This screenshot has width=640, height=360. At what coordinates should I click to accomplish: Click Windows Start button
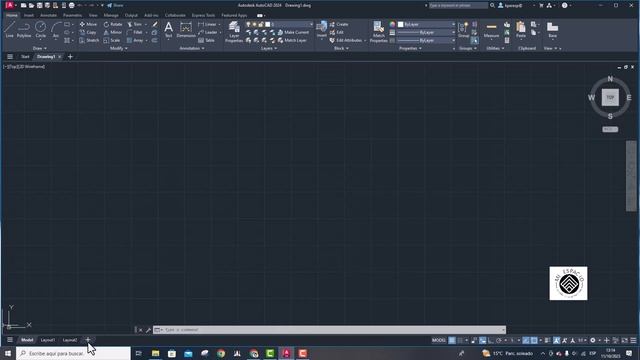point(8,353)
